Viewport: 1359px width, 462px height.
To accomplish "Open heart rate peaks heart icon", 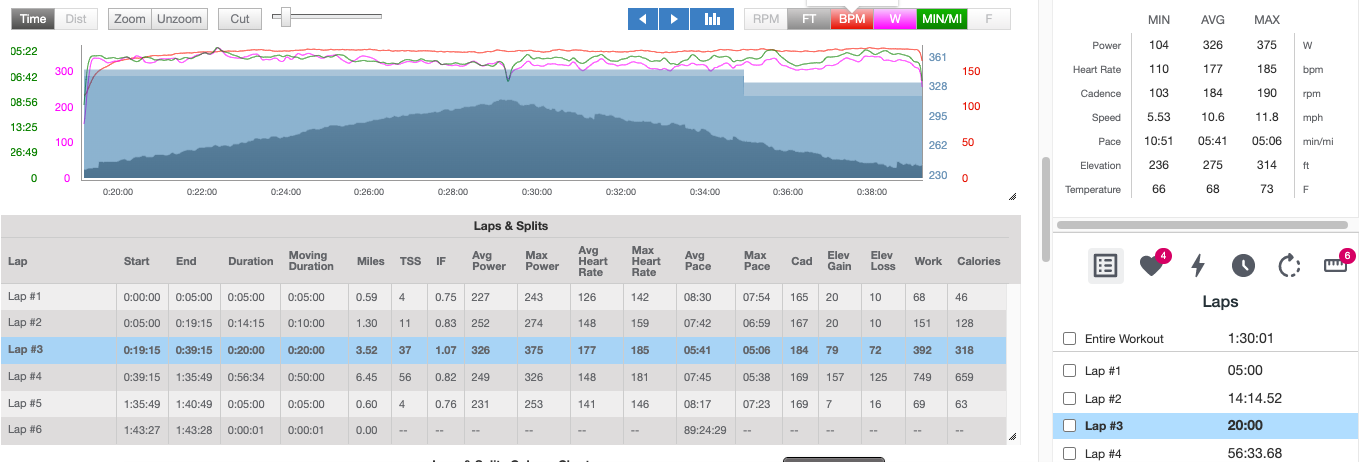I will coord(1151,266).
